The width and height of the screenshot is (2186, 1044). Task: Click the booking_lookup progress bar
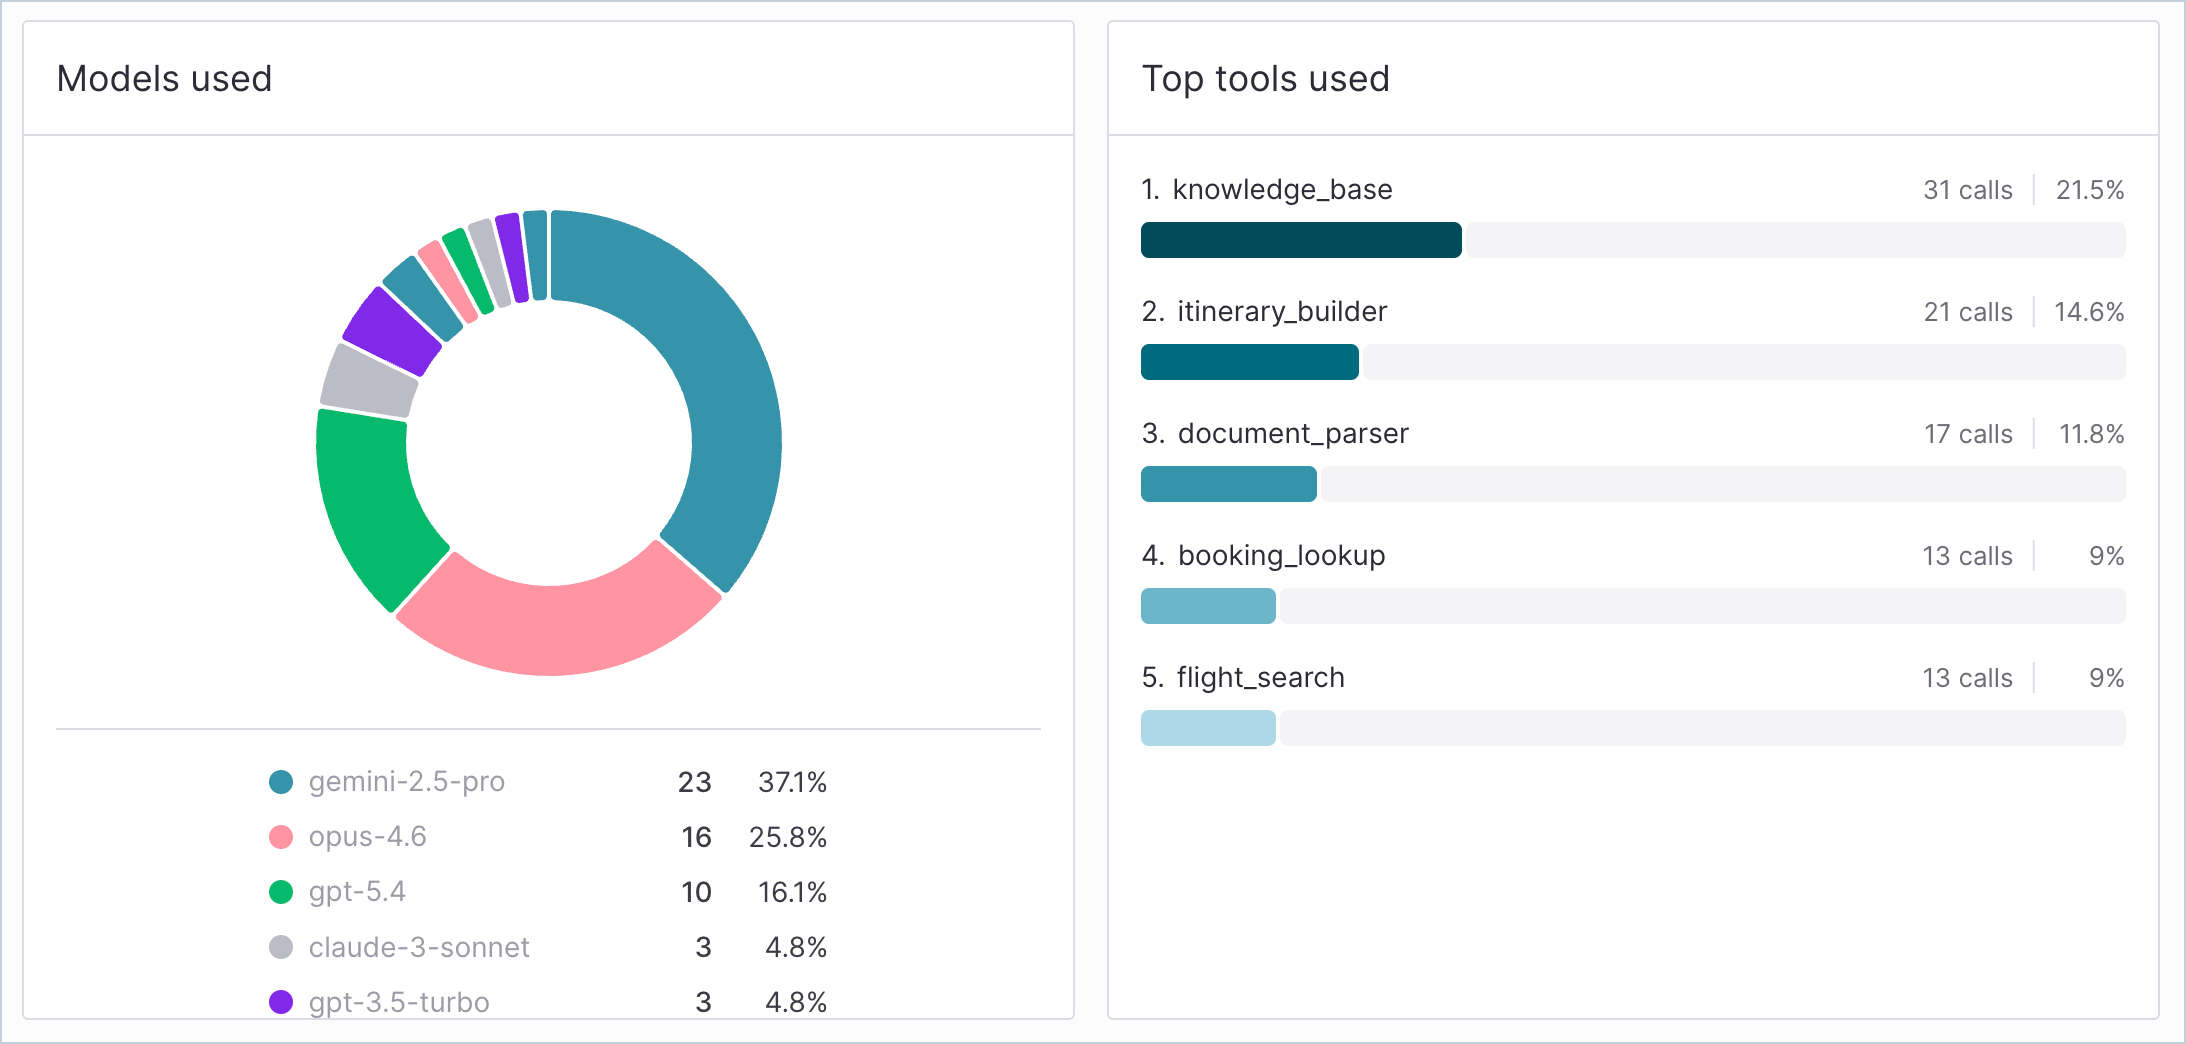pos(1633,606)
